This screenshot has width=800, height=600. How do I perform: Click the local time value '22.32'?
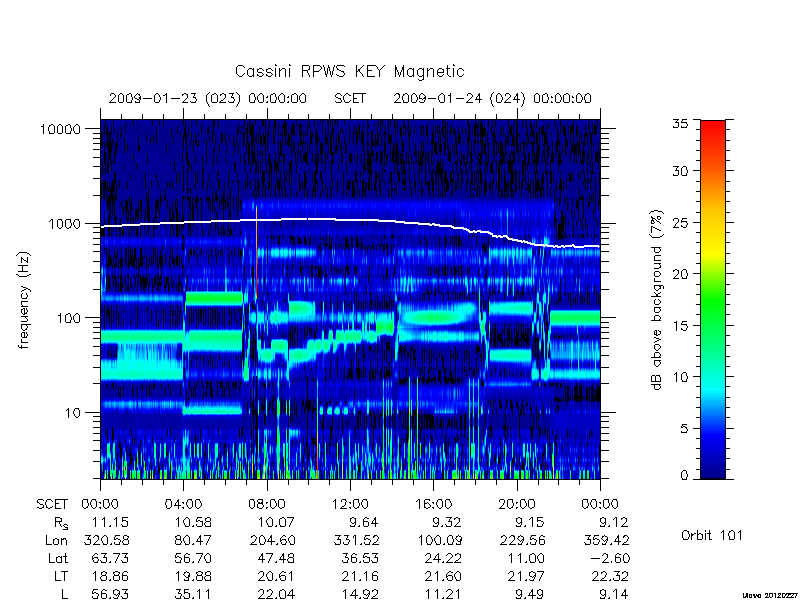click(609, 577)
